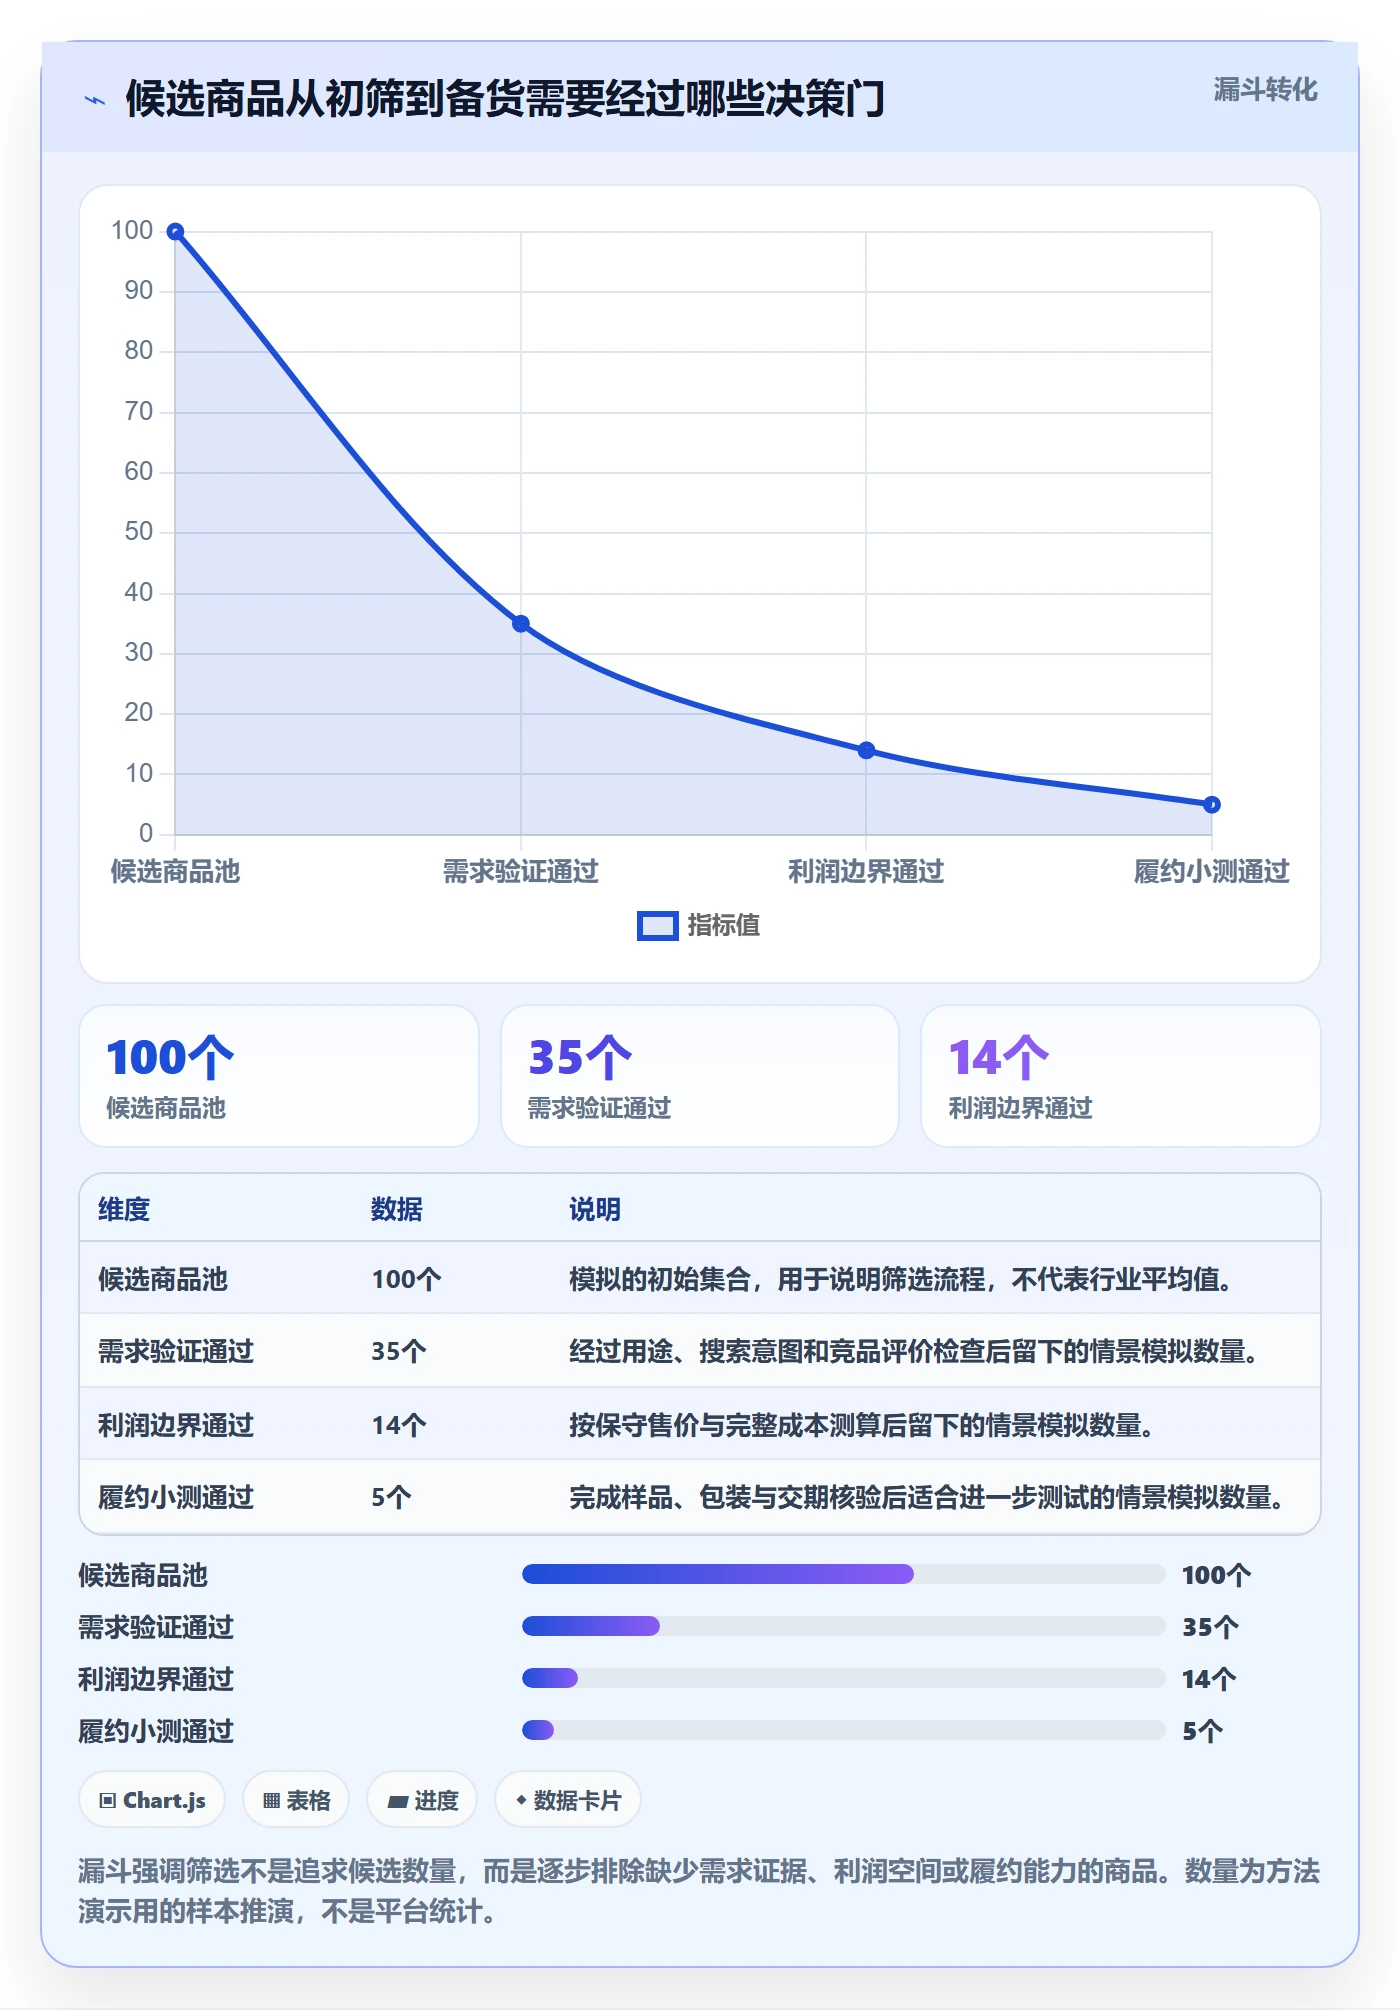Screen dimensions: 1400x2010
Task: Select the chart data point at 利润边界通过
Action: tap(866, 750)
